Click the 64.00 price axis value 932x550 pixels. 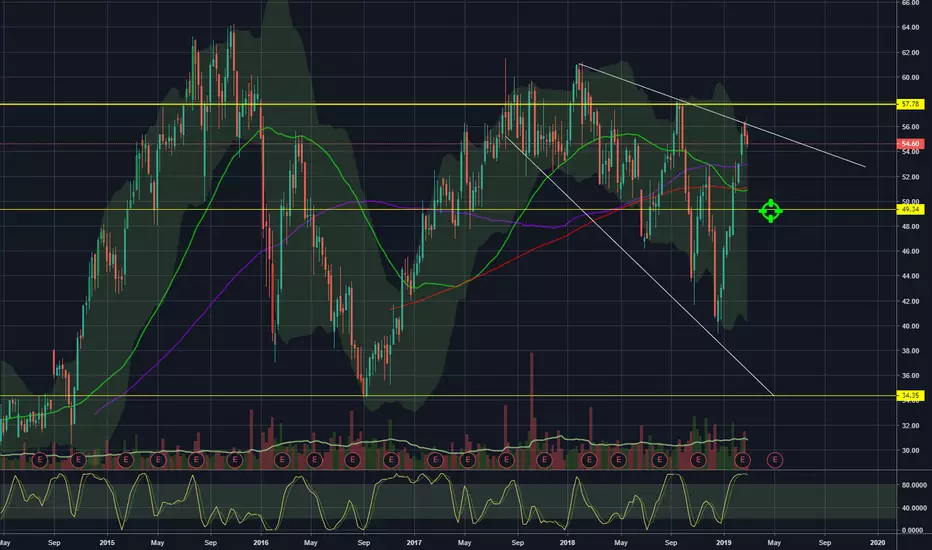coord(910,27)
